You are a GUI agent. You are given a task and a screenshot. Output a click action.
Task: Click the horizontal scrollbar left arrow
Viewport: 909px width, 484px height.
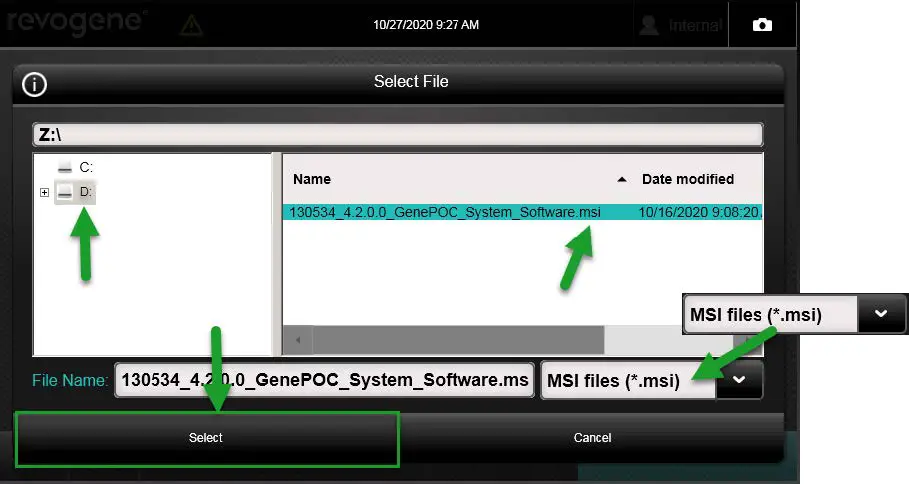click(x=298, y=340)
